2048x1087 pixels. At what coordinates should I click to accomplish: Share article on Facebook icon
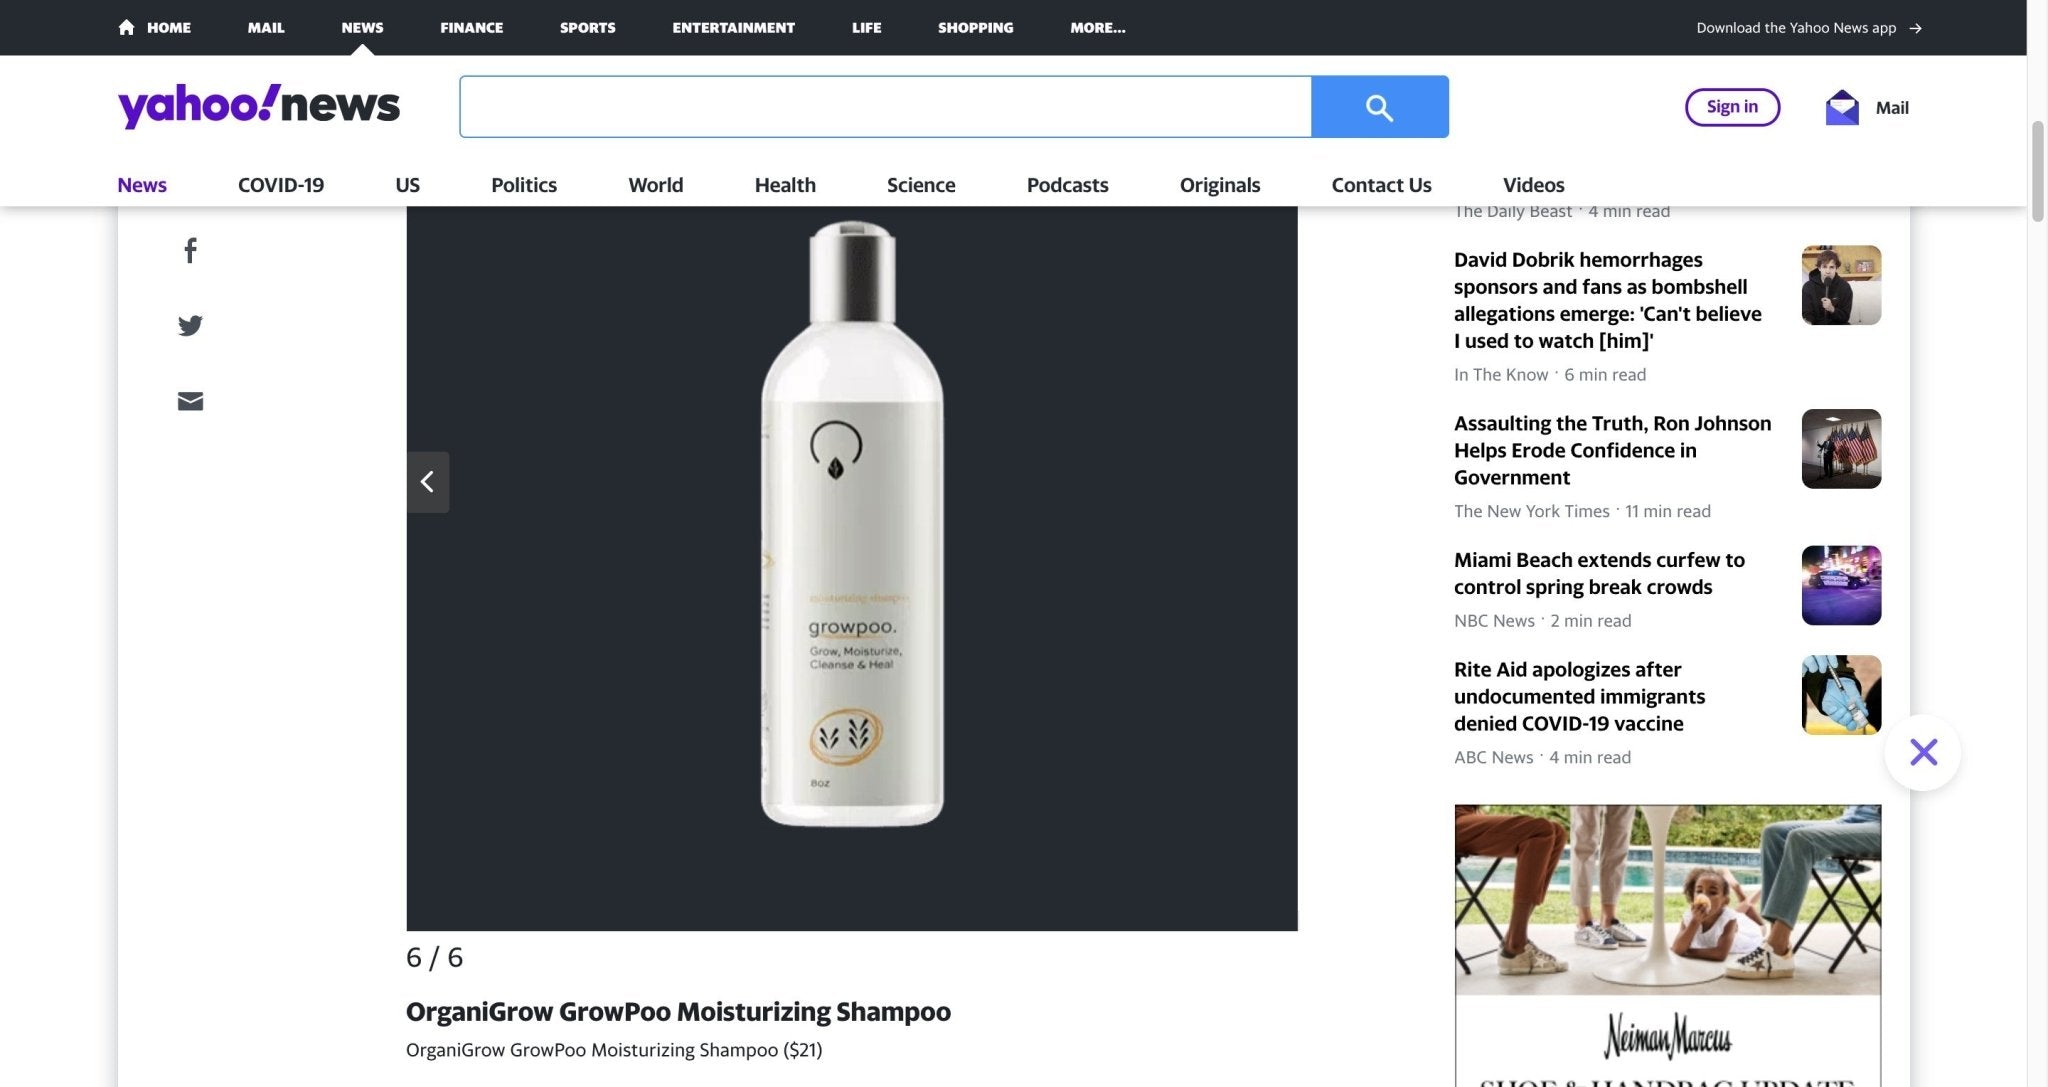coord(190,250)
